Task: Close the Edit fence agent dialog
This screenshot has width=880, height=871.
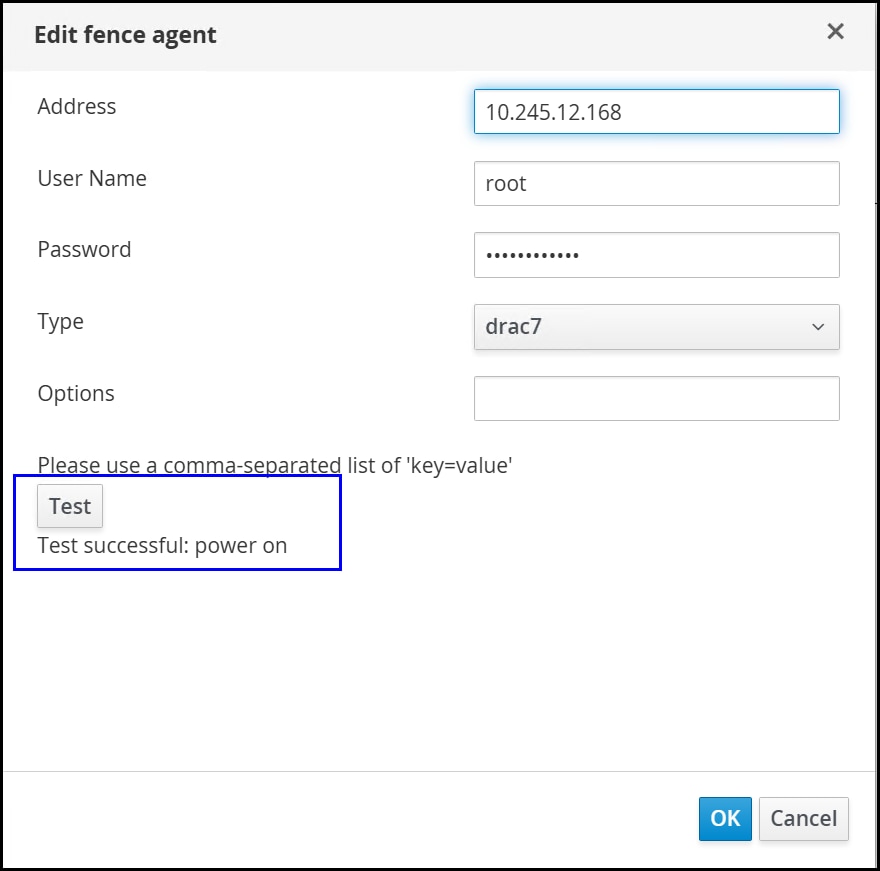Action: pos(835,31)
